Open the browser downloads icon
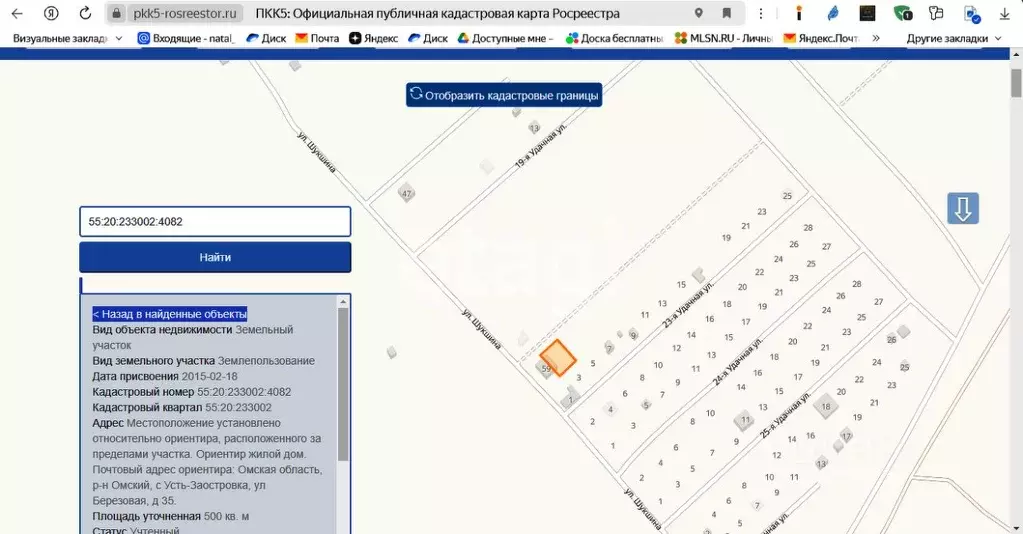The width and height of the screenshot is (1023, 534). (x=1004, y=14)
